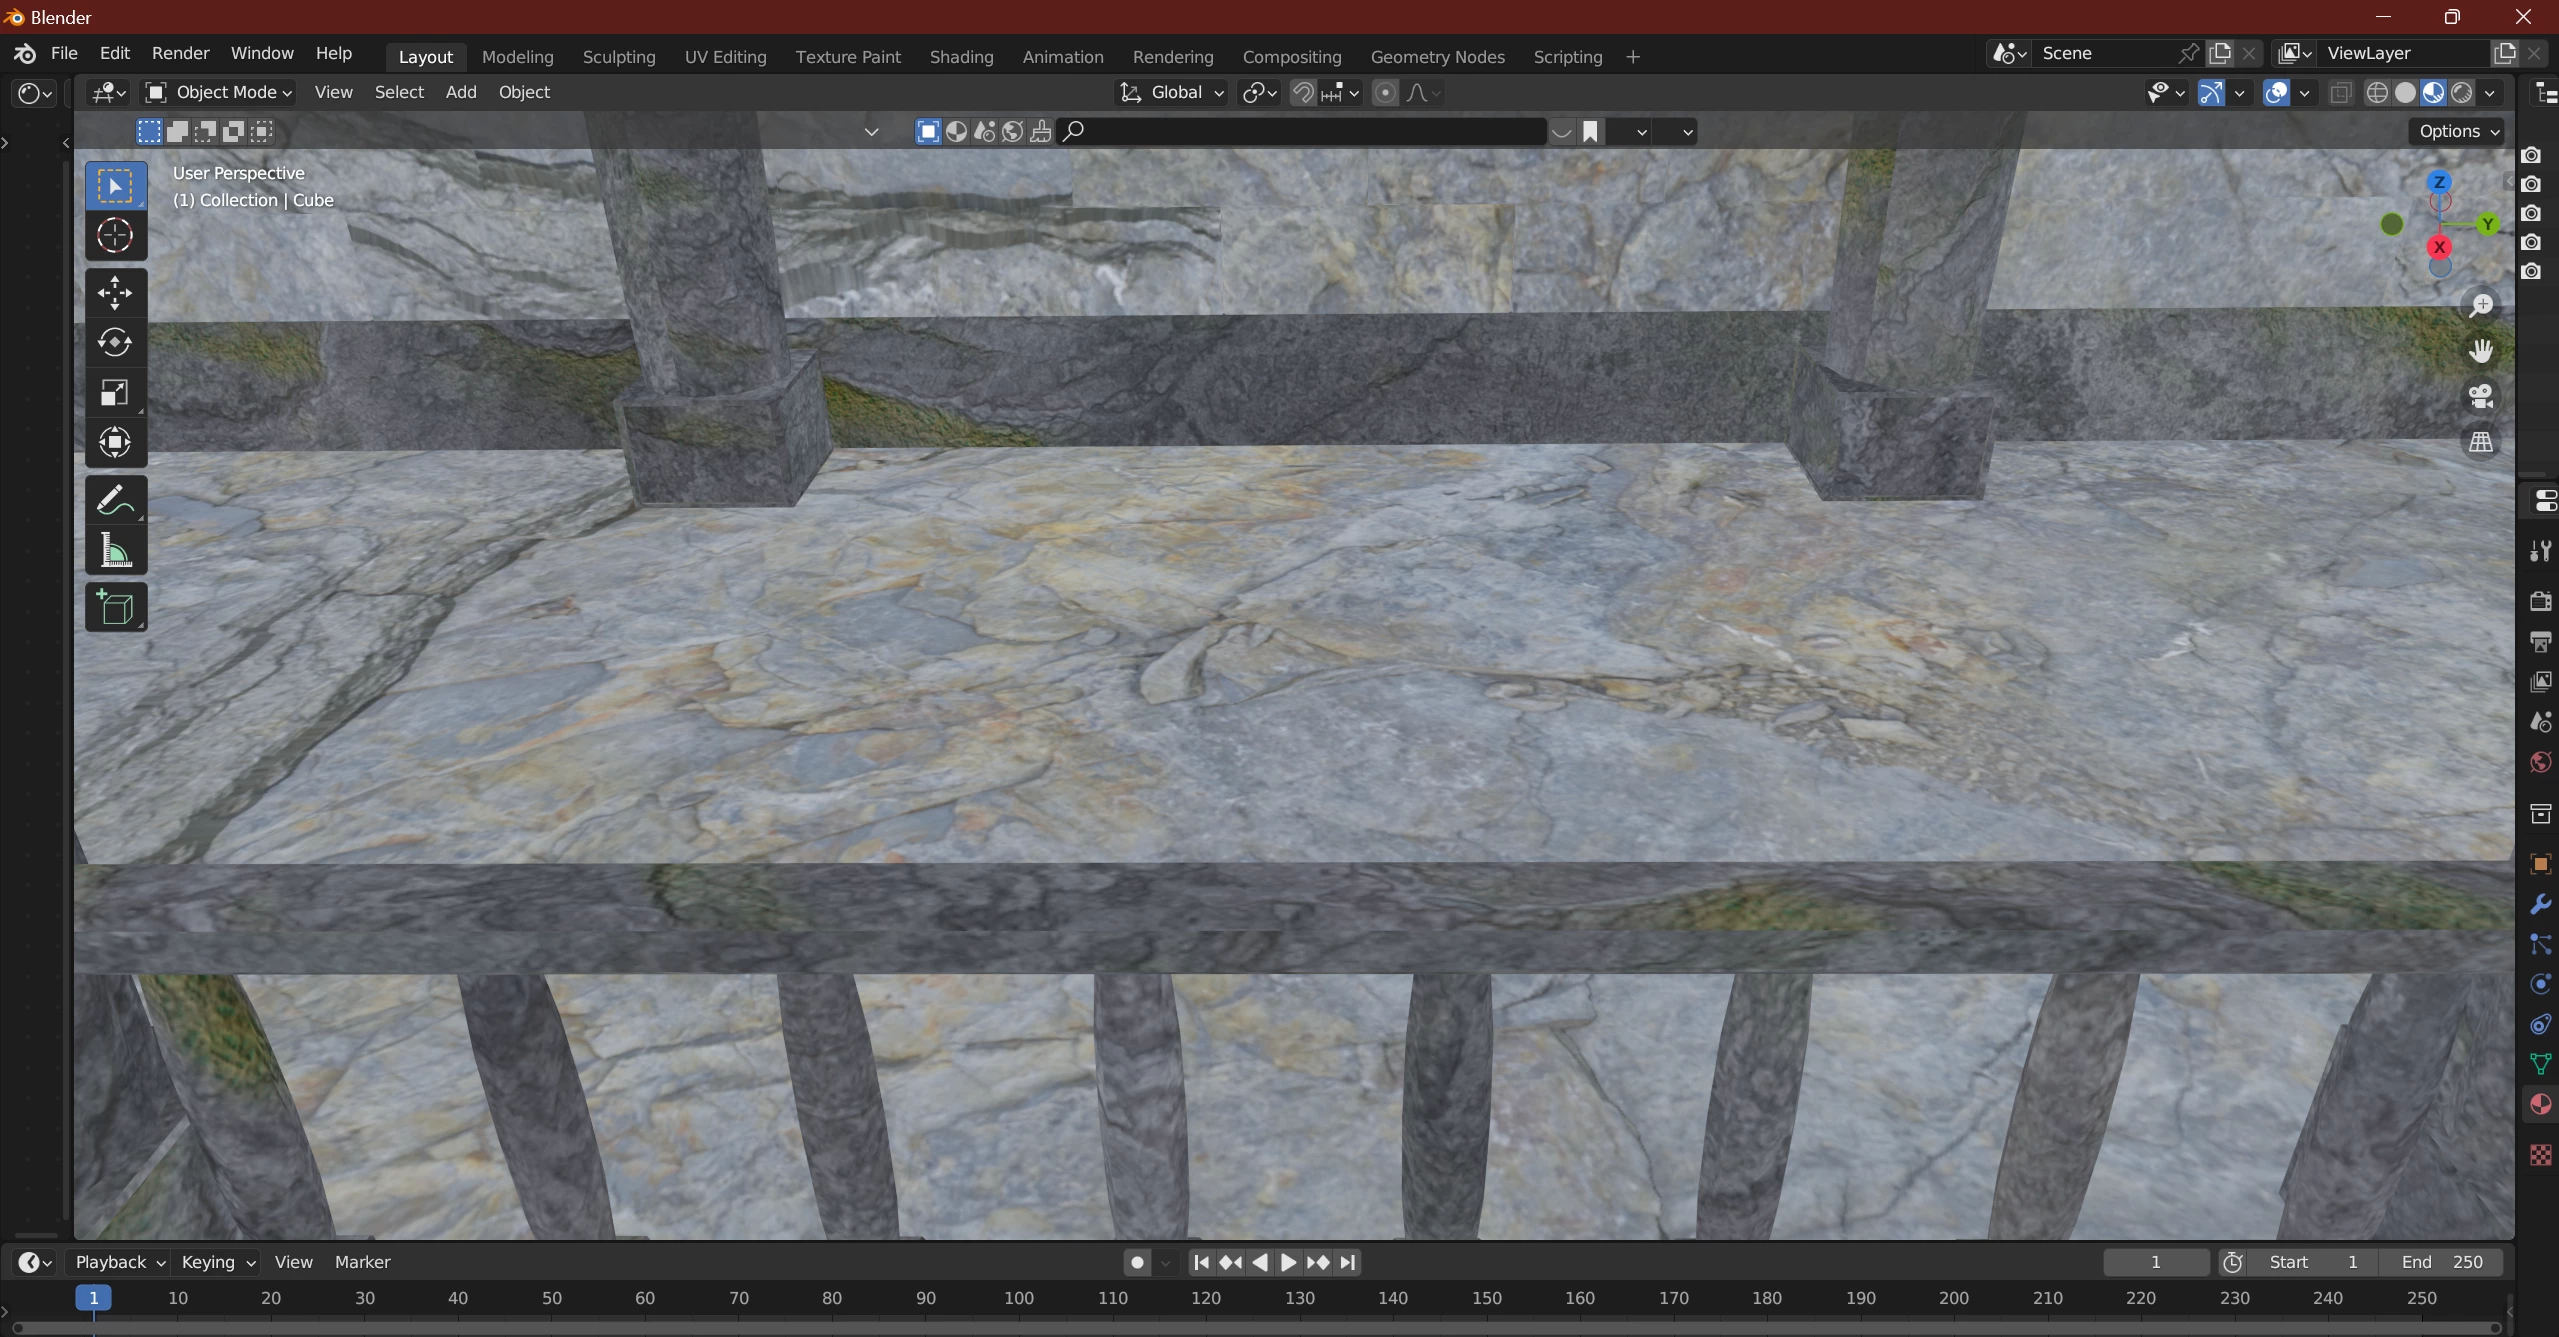Screen dimensions: 2559x1337
Task: Click the red X axis gizmo
Action: pos(2439,247)
